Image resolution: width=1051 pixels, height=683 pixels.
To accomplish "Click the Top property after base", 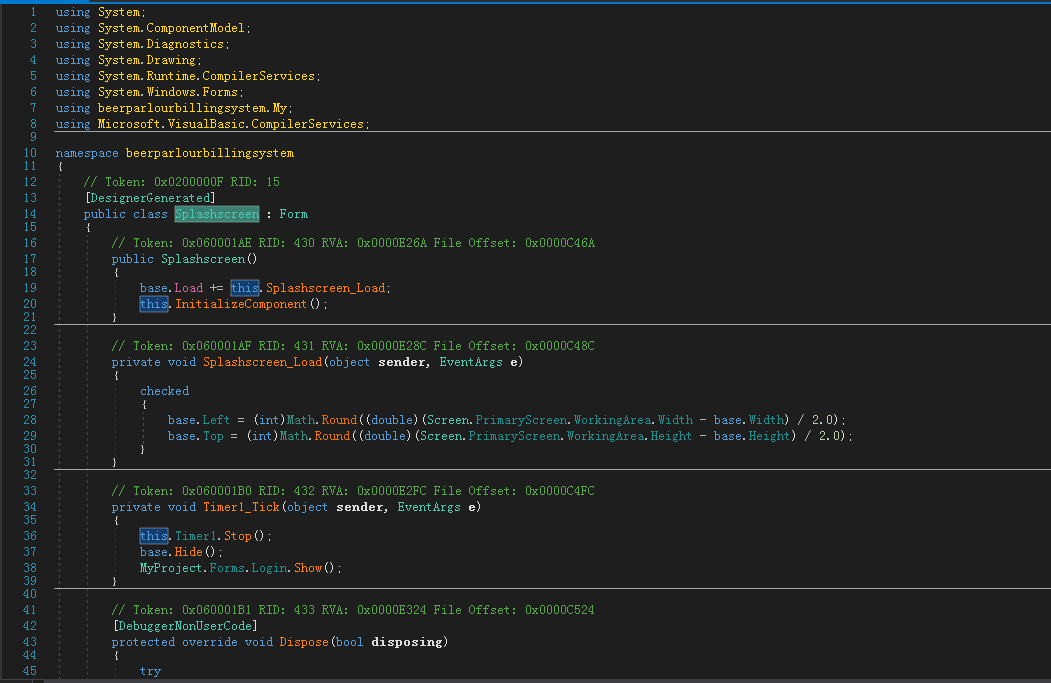I will coord(213,436).
